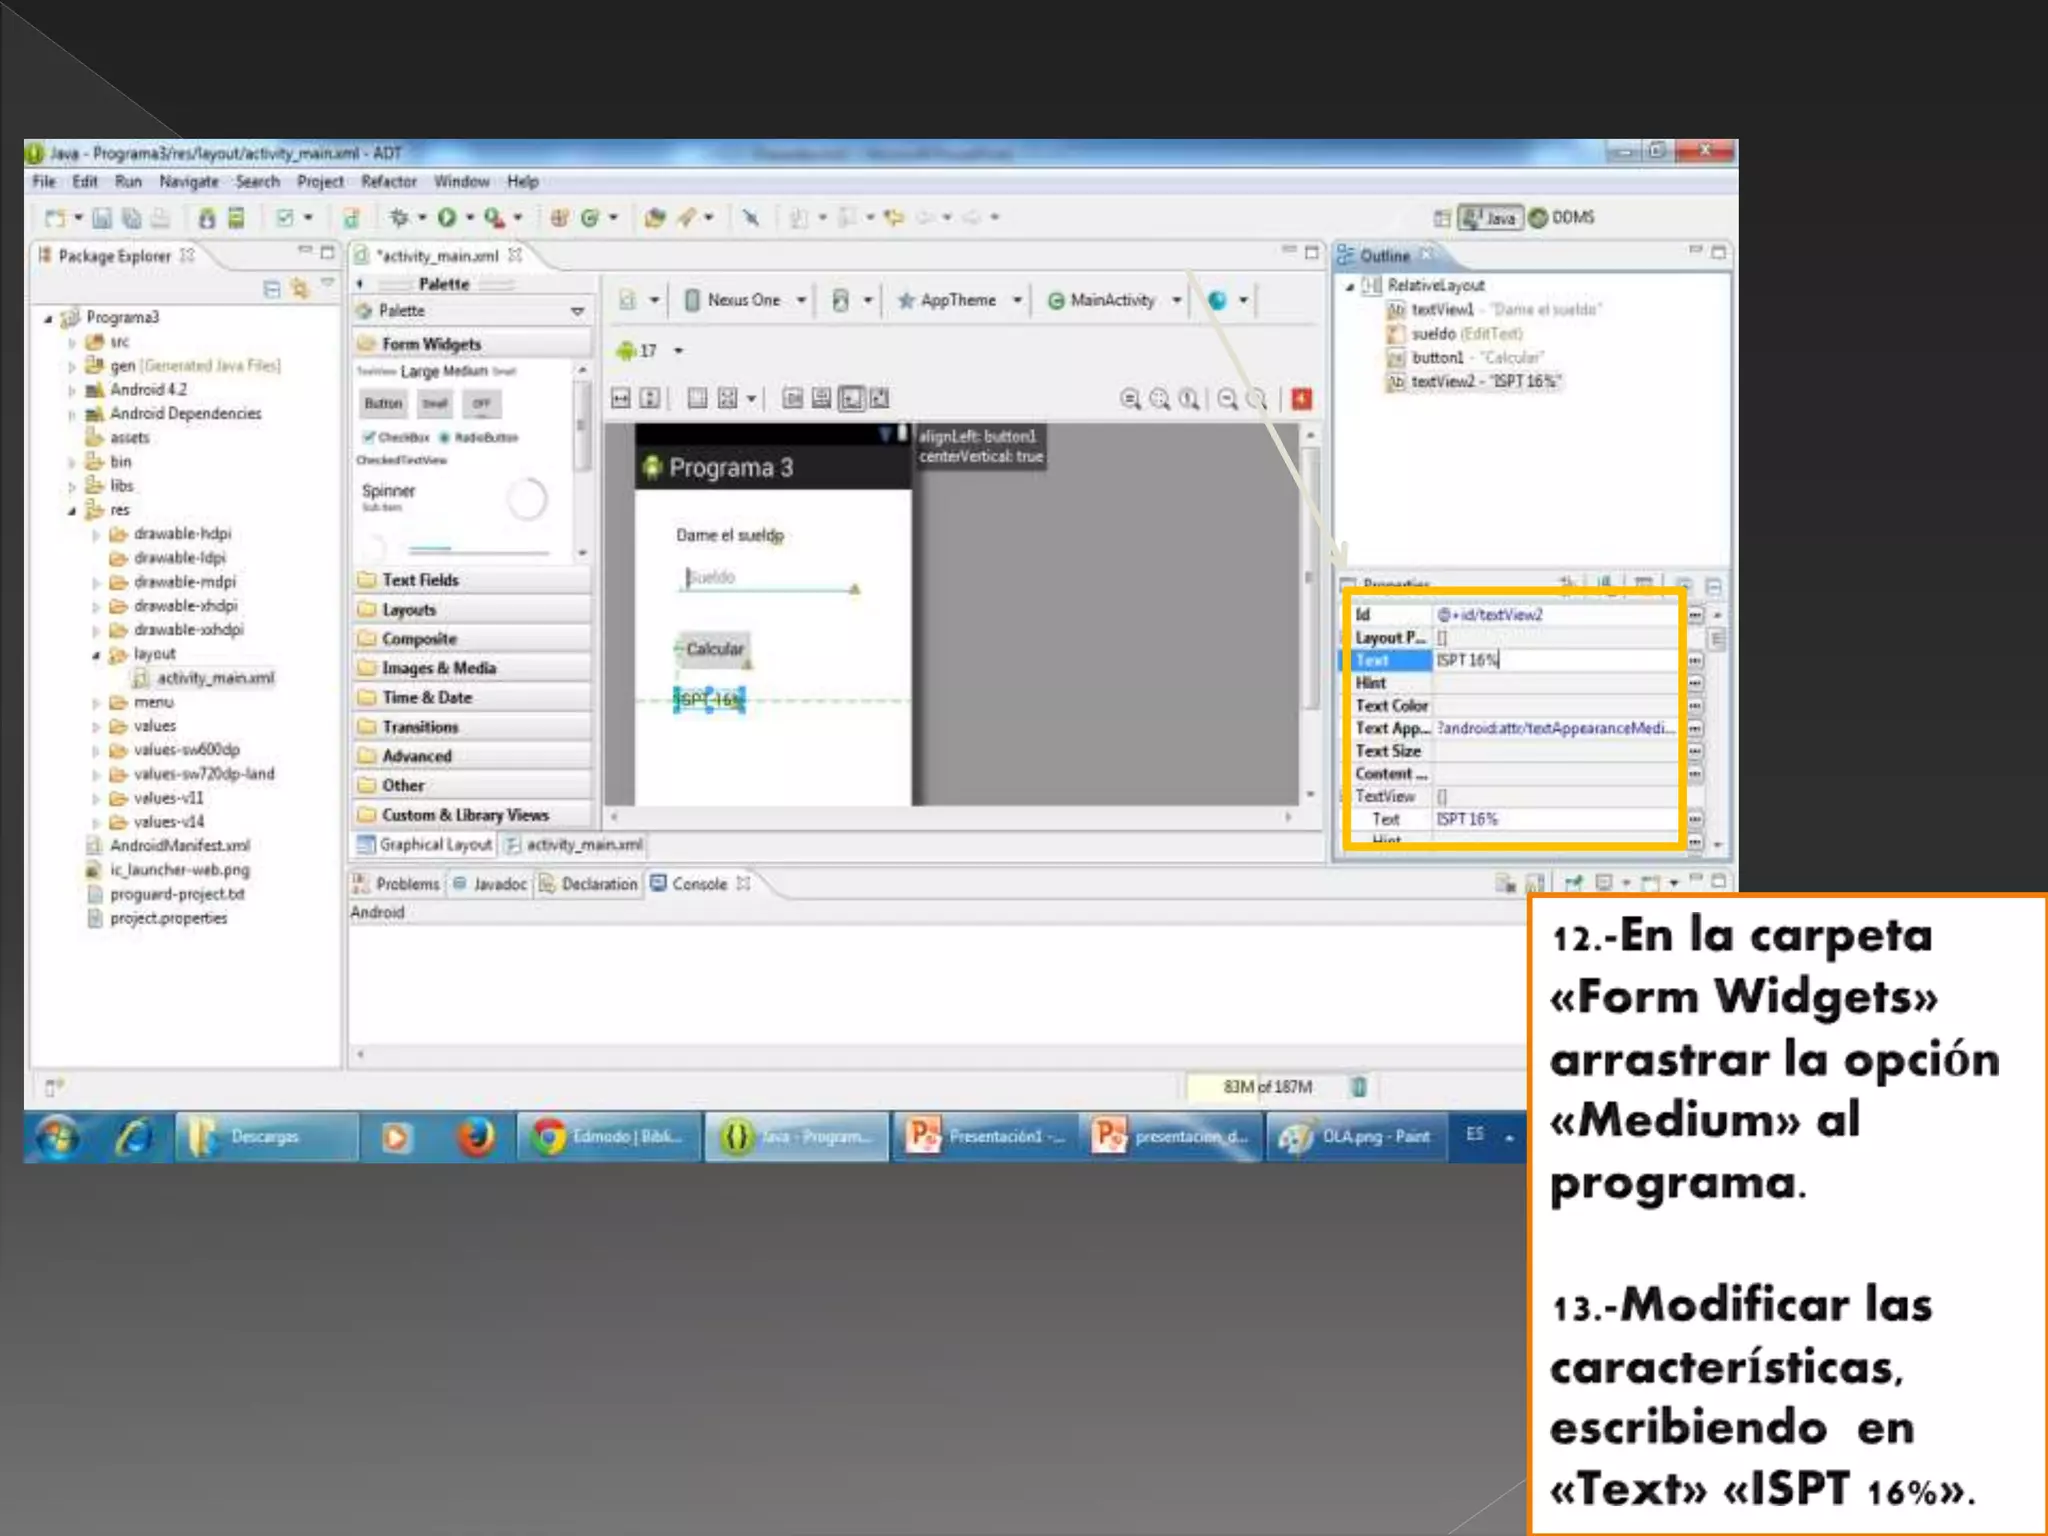The height and width of the screenshot is (1536, 2048).
Task: Click the CheckBox widget in palette
Action: coord(396,437)
